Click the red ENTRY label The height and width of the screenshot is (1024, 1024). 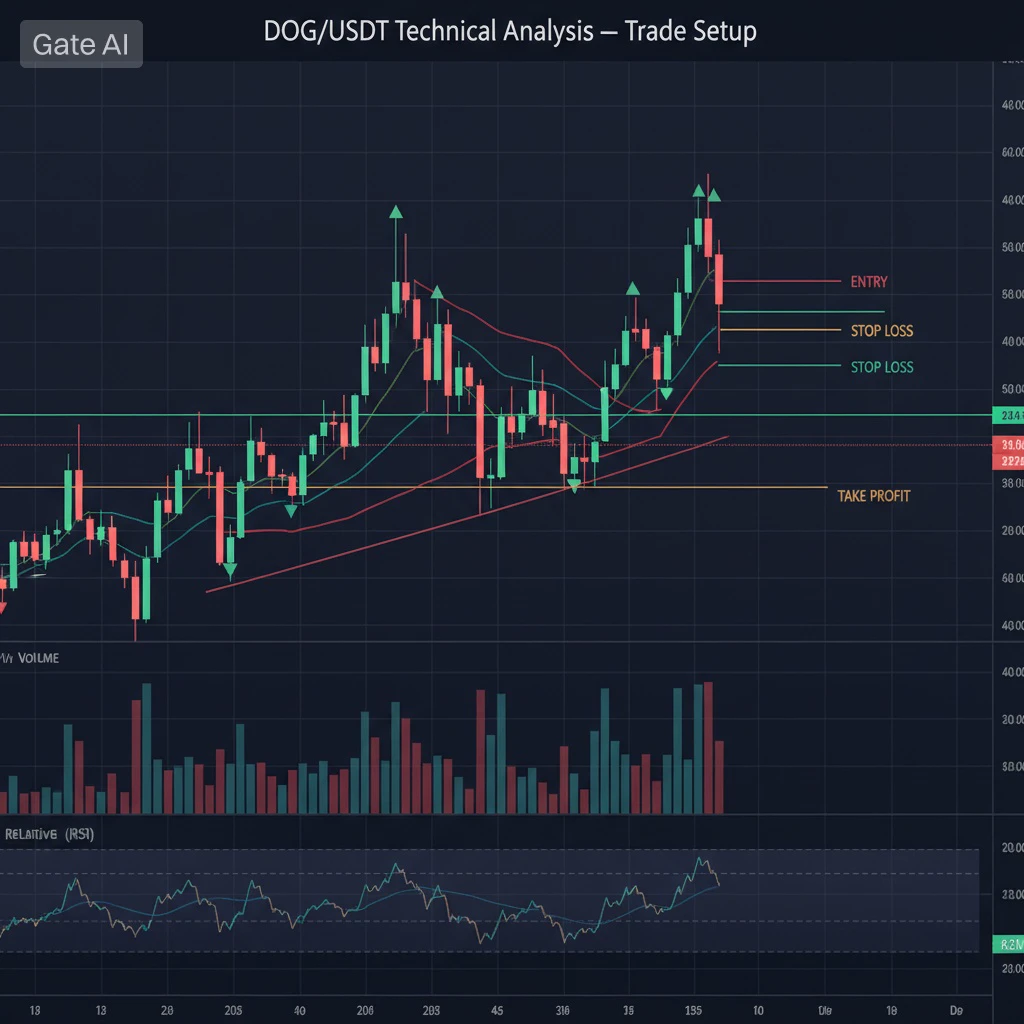coord(869,281)
